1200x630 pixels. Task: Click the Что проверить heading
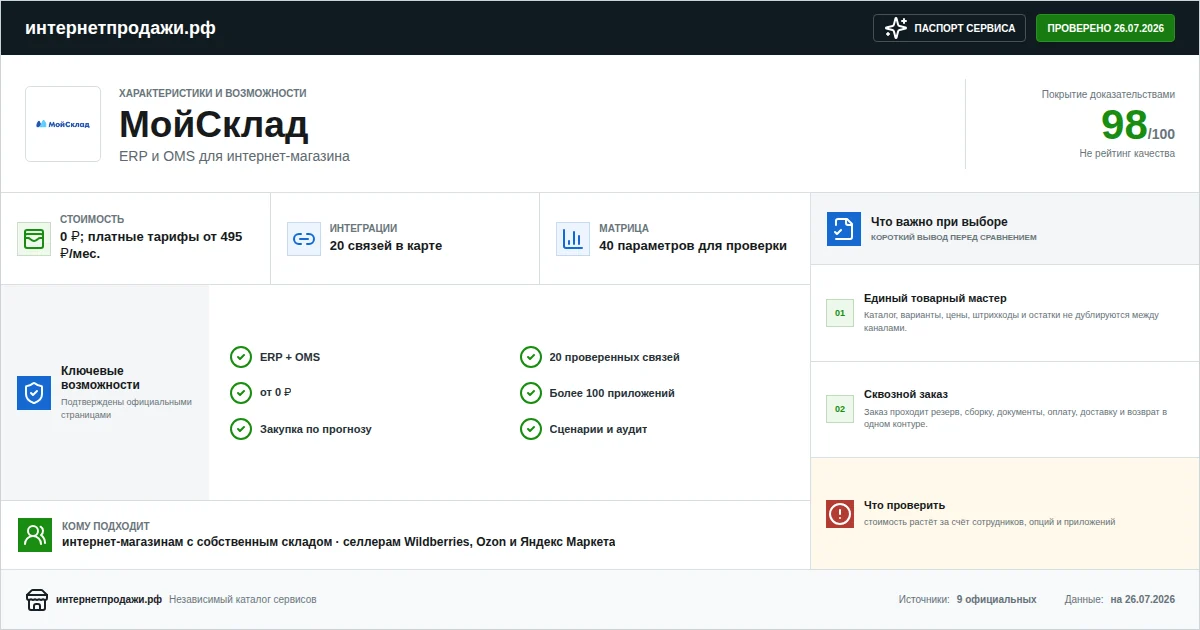pos(904,505)
